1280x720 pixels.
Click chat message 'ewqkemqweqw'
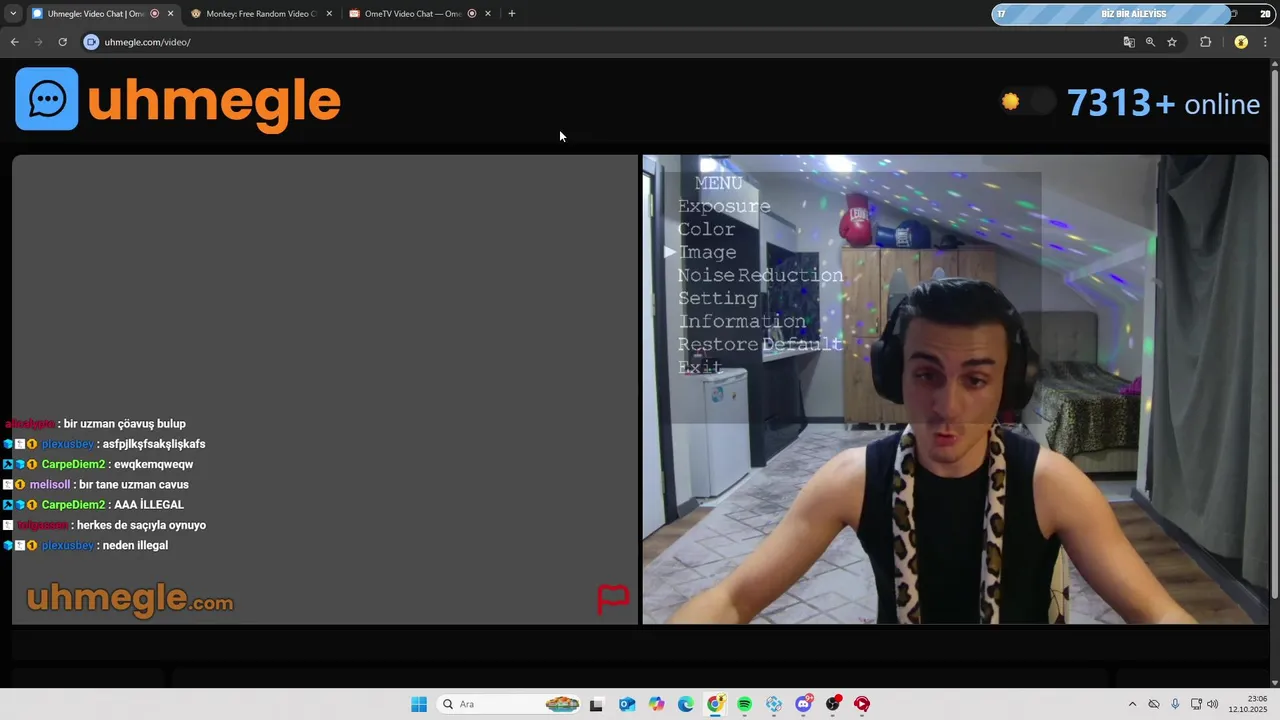pos(154,464)
